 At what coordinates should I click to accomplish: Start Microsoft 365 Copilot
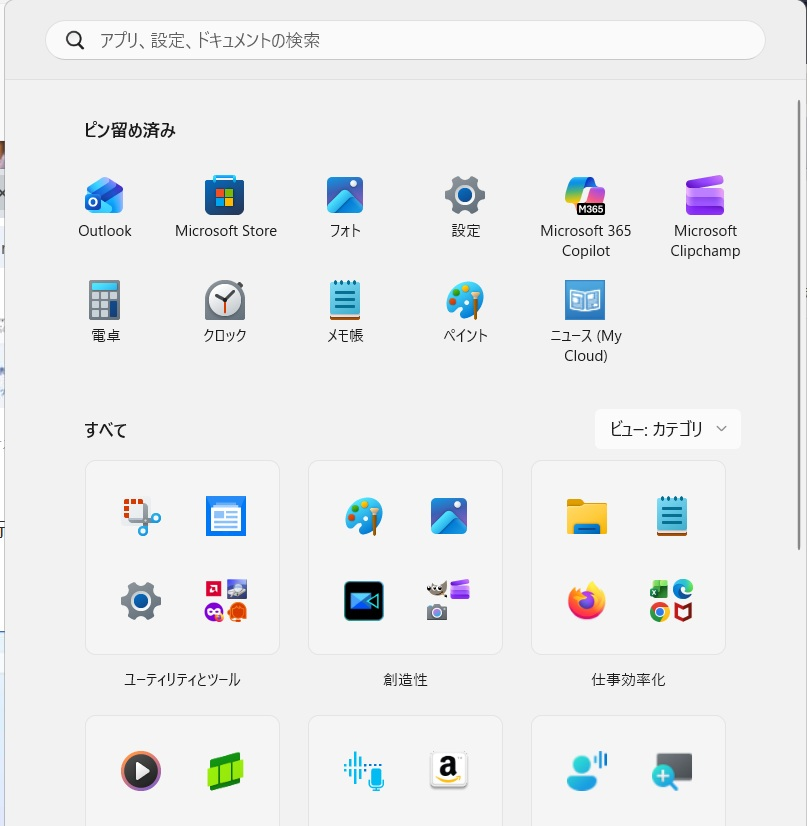(585, 195)
